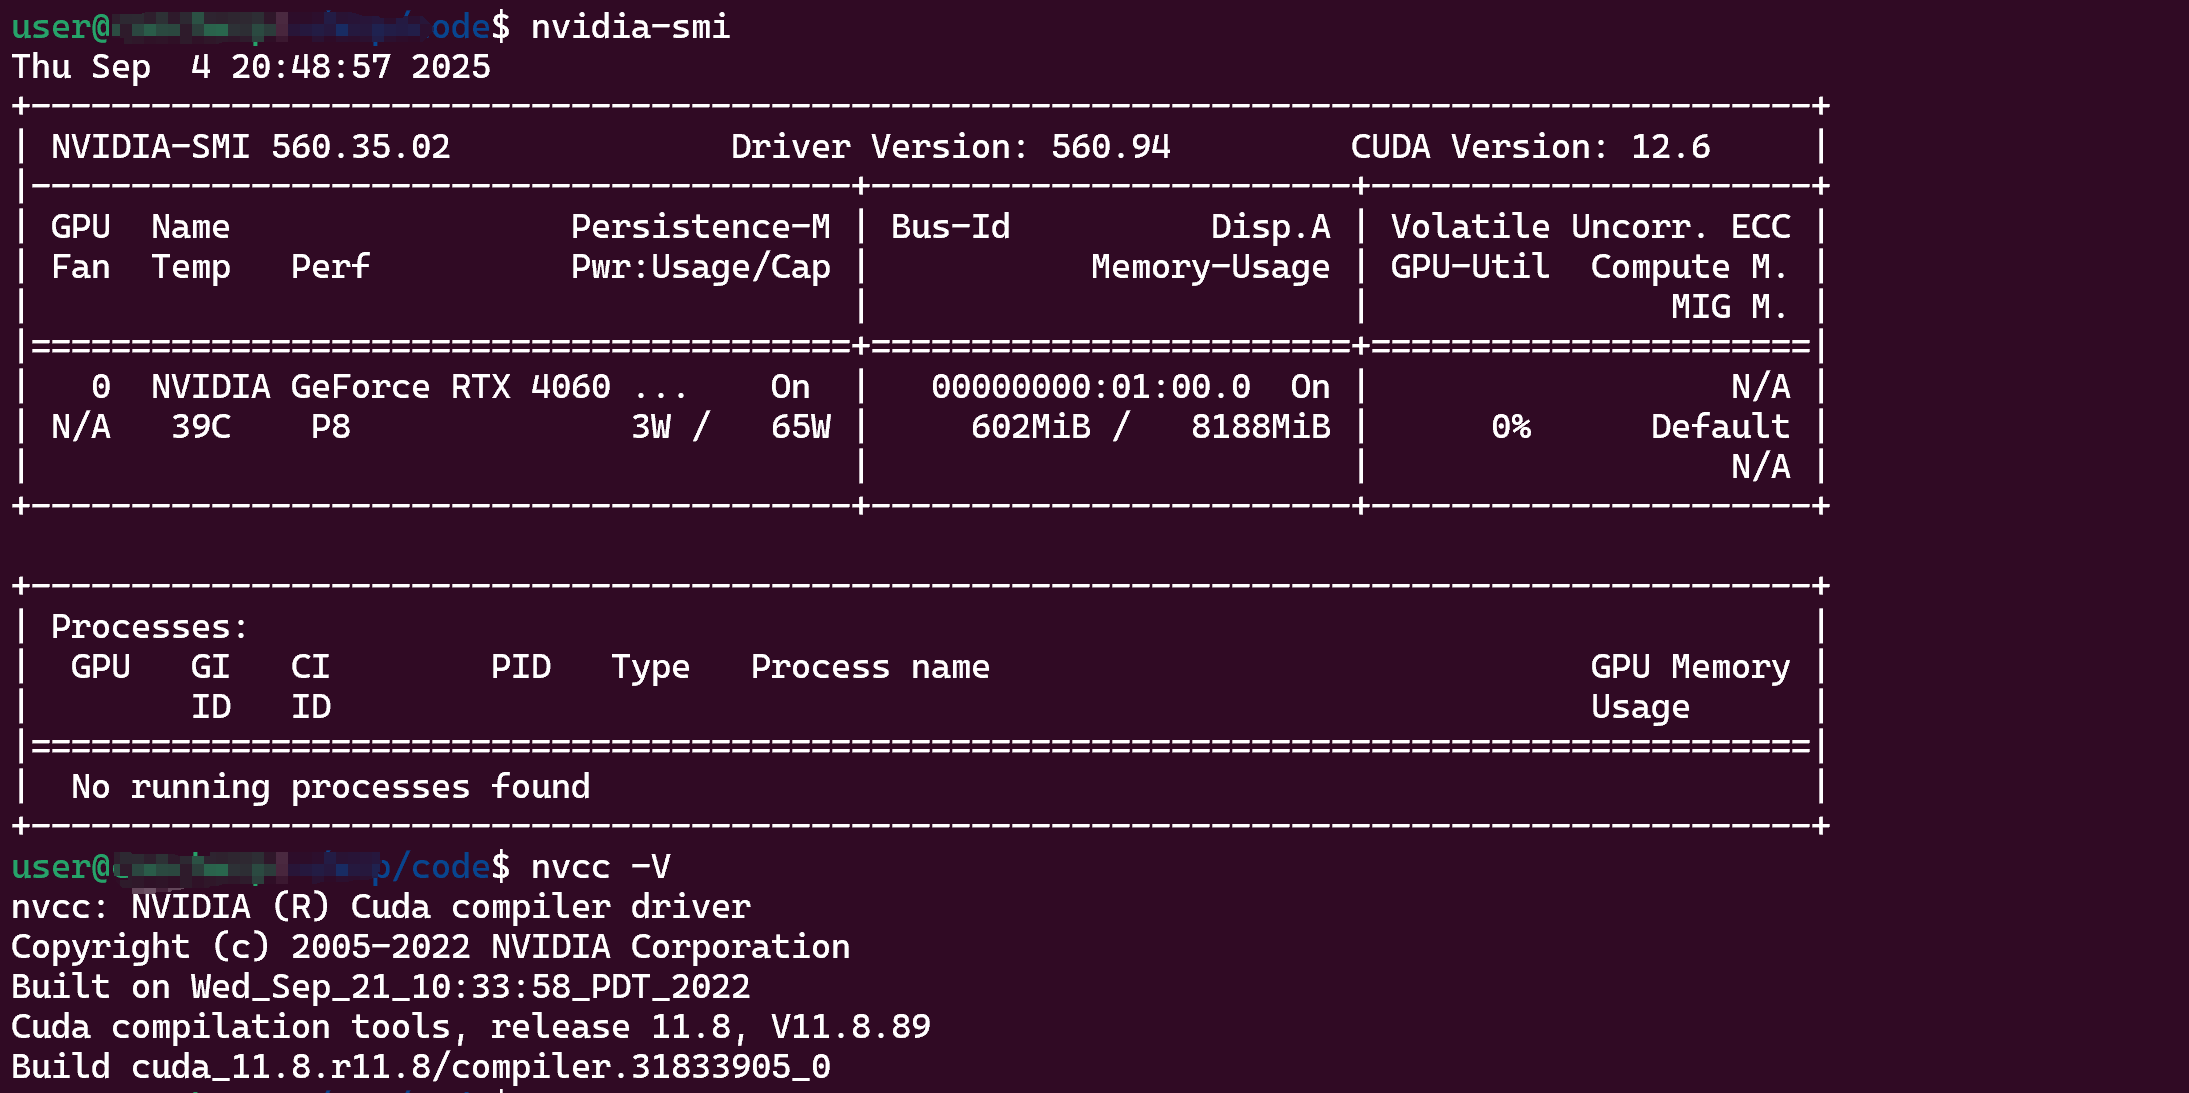Click the GPU name 'NVIDIA GeForce RTX 4060'
This screenshot has width=2189, height=1093.
[381, 387]
